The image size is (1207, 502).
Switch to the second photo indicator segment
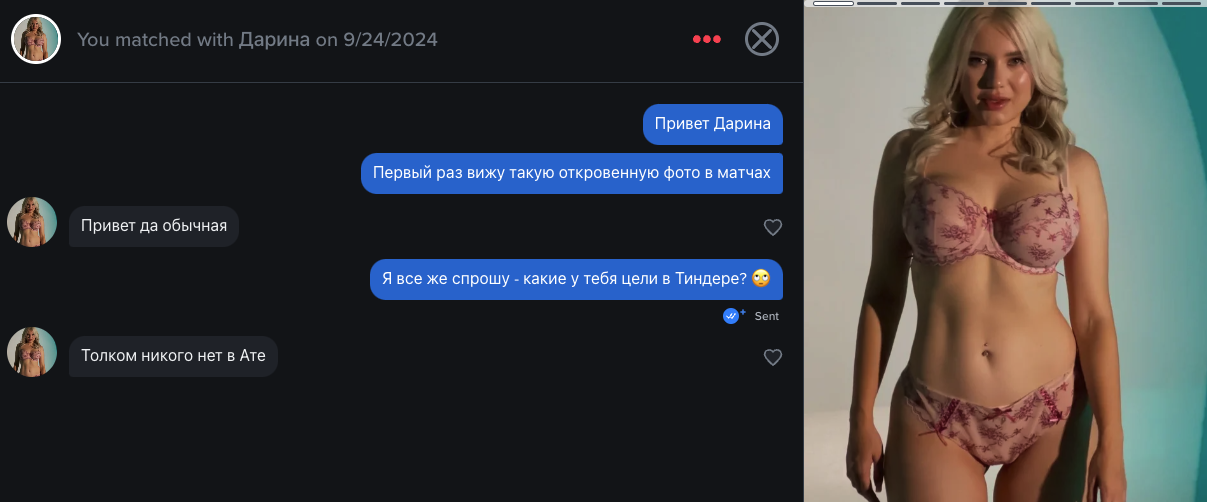tap(877, 3)
